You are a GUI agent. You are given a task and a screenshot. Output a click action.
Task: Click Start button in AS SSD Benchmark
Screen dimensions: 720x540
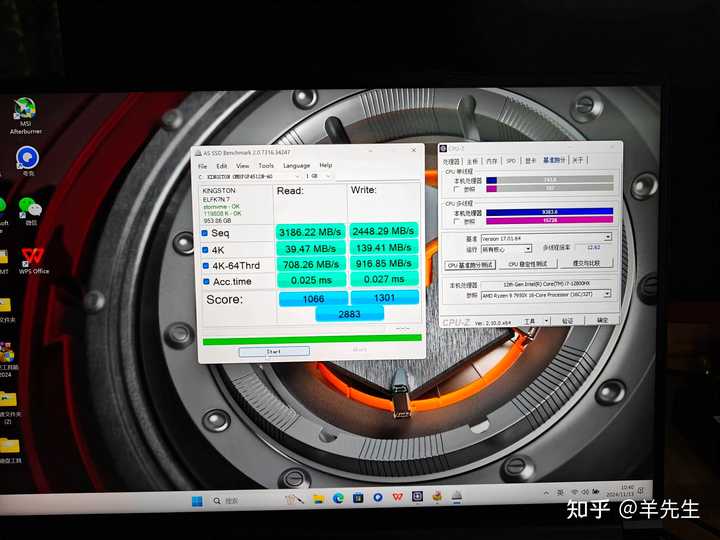click(274, 352)
